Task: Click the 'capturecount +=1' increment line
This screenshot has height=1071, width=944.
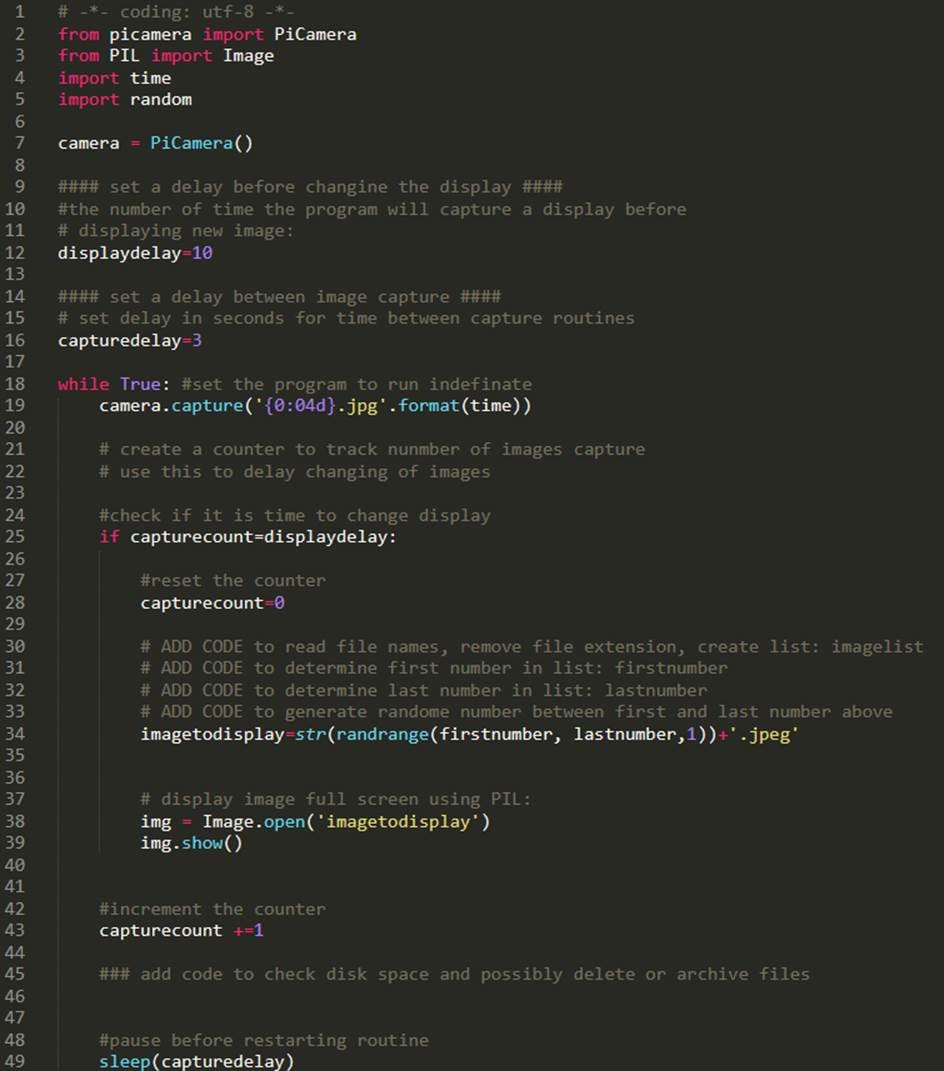Action: click(x=181, y=931)
